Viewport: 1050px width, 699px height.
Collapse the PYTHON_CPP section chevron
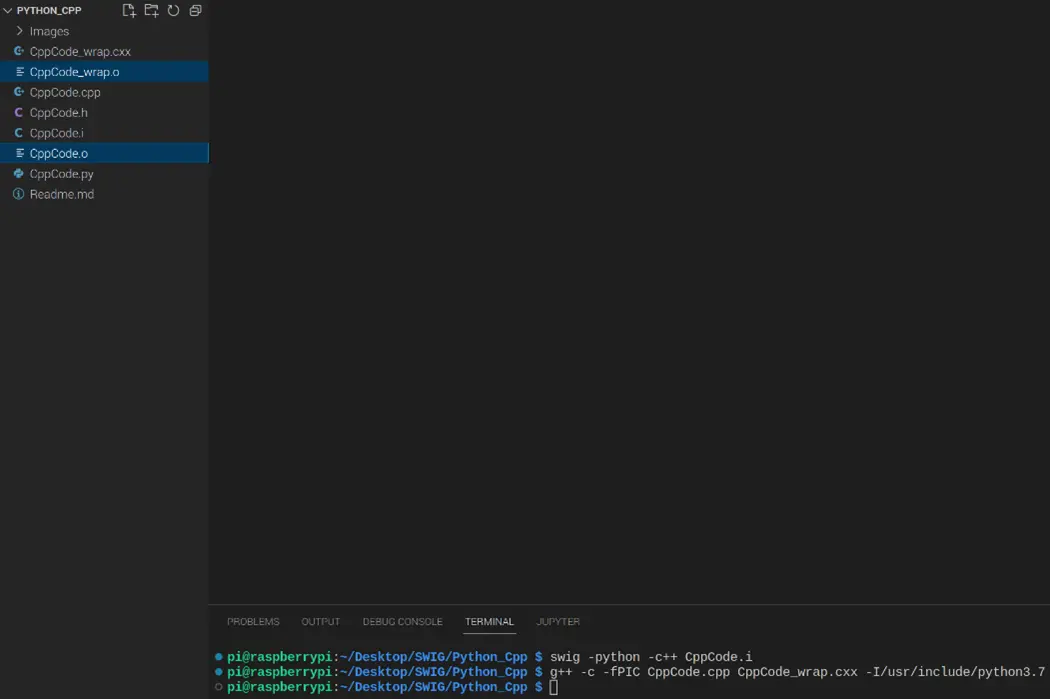pos(8,11)
